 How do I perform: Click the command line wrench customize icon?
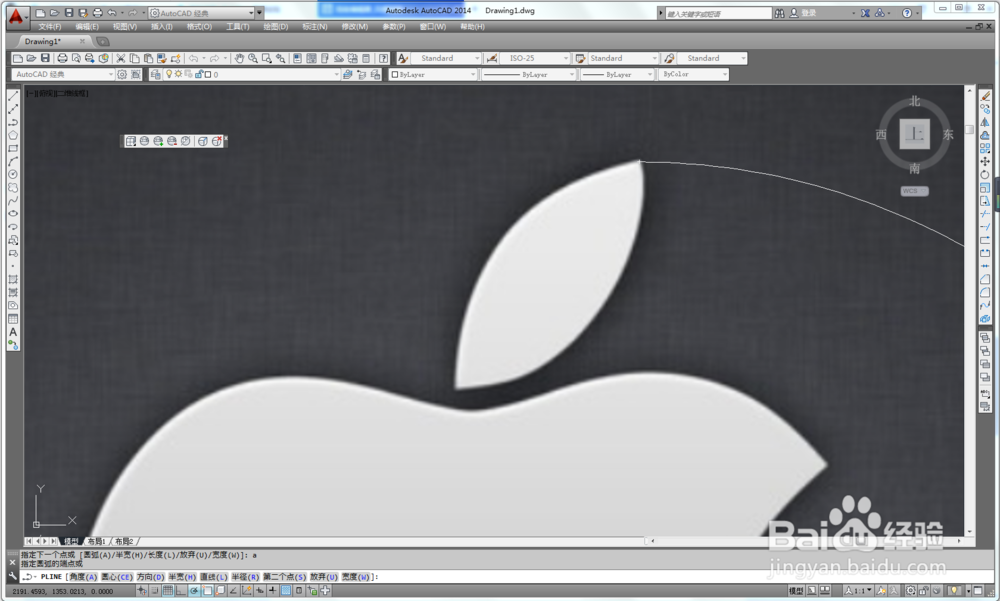(x=12, y=575)
